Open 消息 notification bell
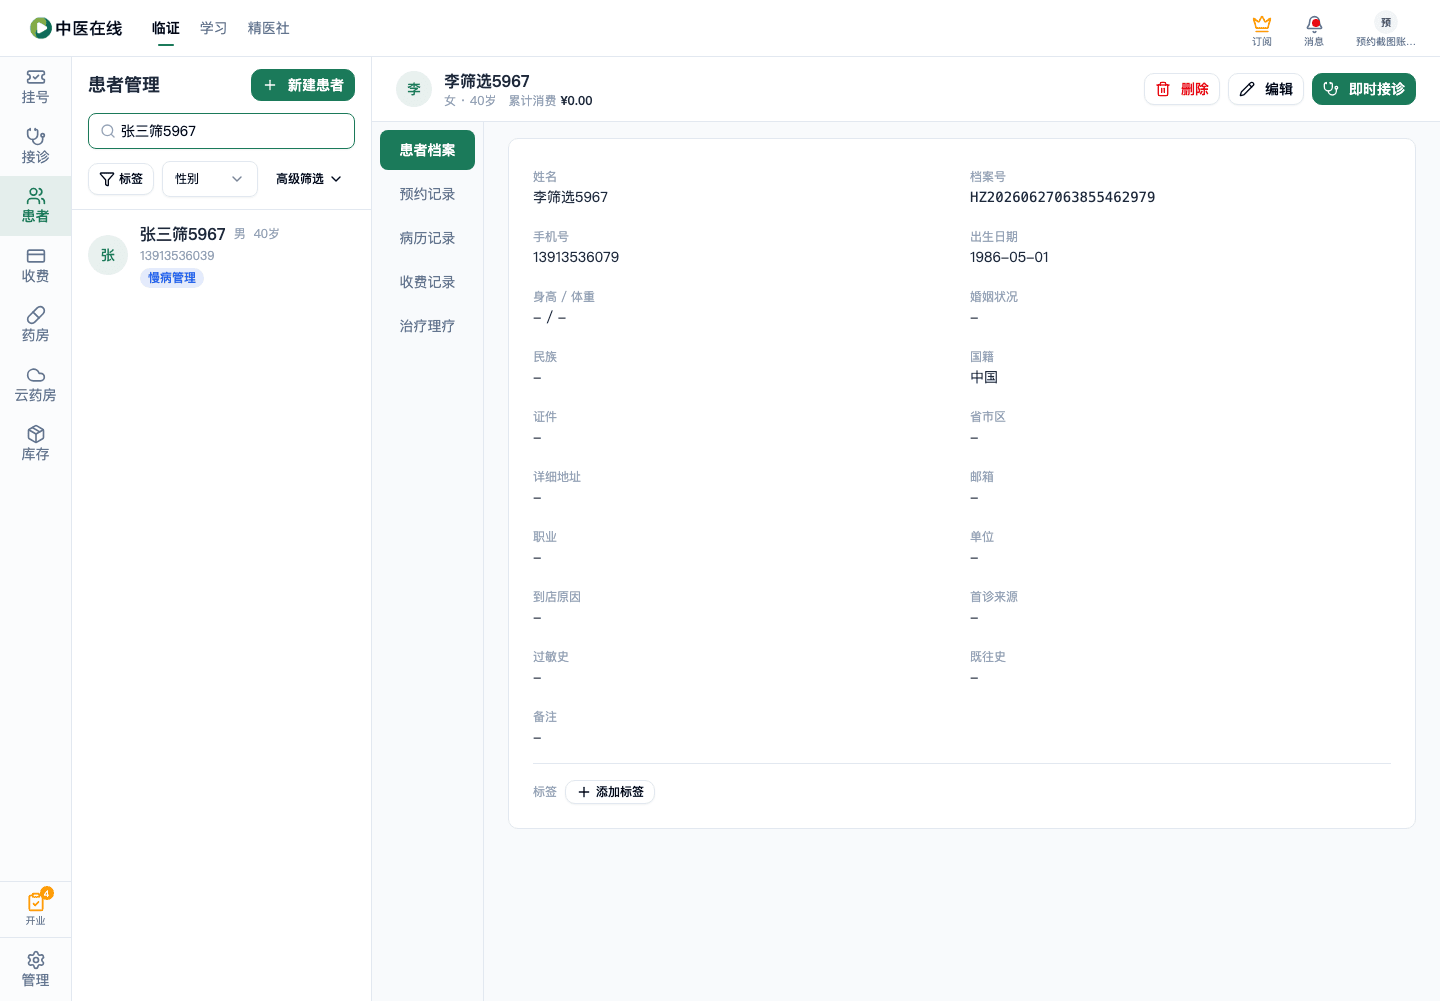The width and height of the screenshot is (1440, 1001). pos(1314,30)
